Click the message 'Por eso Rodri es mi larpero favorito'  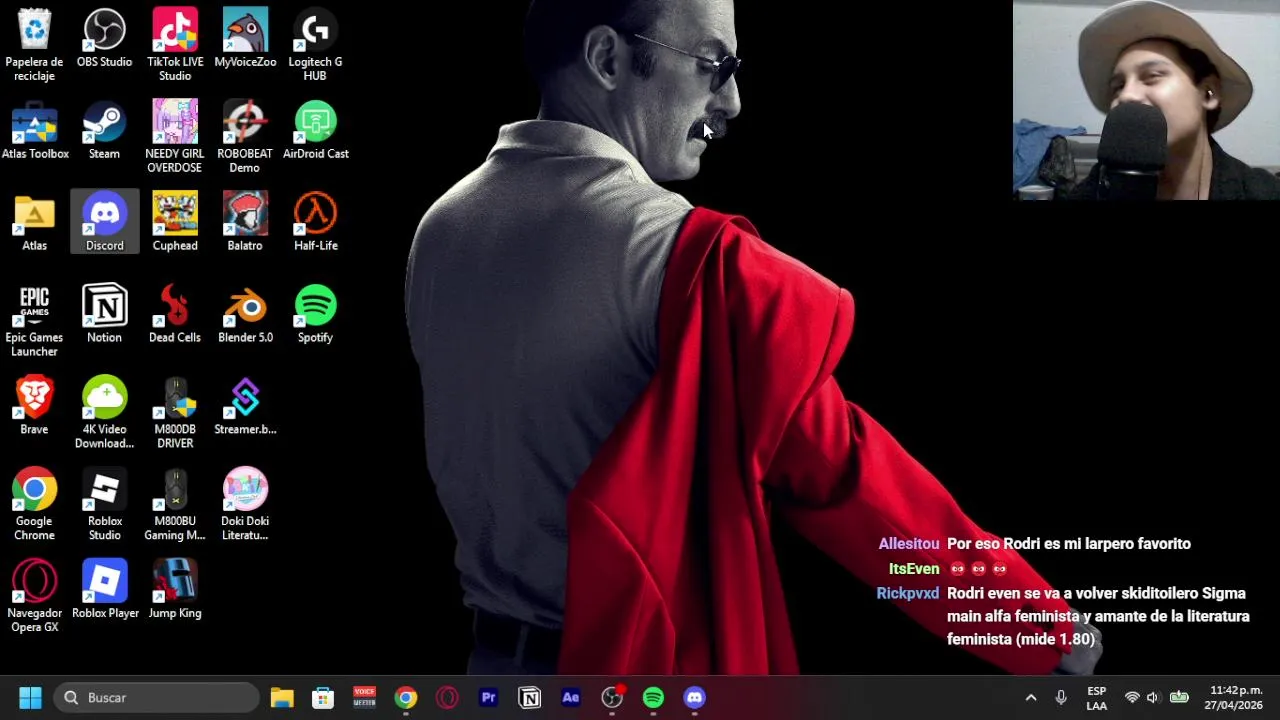pyautogui.click(x=1069, y=544)
